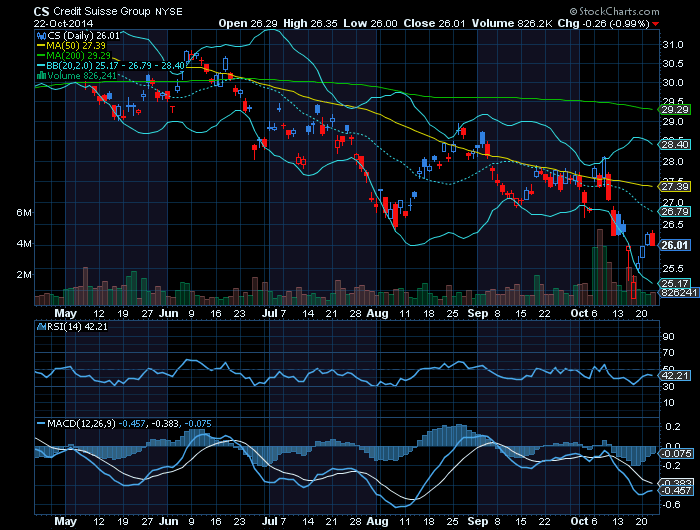Click the line marker before MACD(12,26,9)
This screenshot has height=530, width=700.
pyautogui.click(x=41, y=423)
